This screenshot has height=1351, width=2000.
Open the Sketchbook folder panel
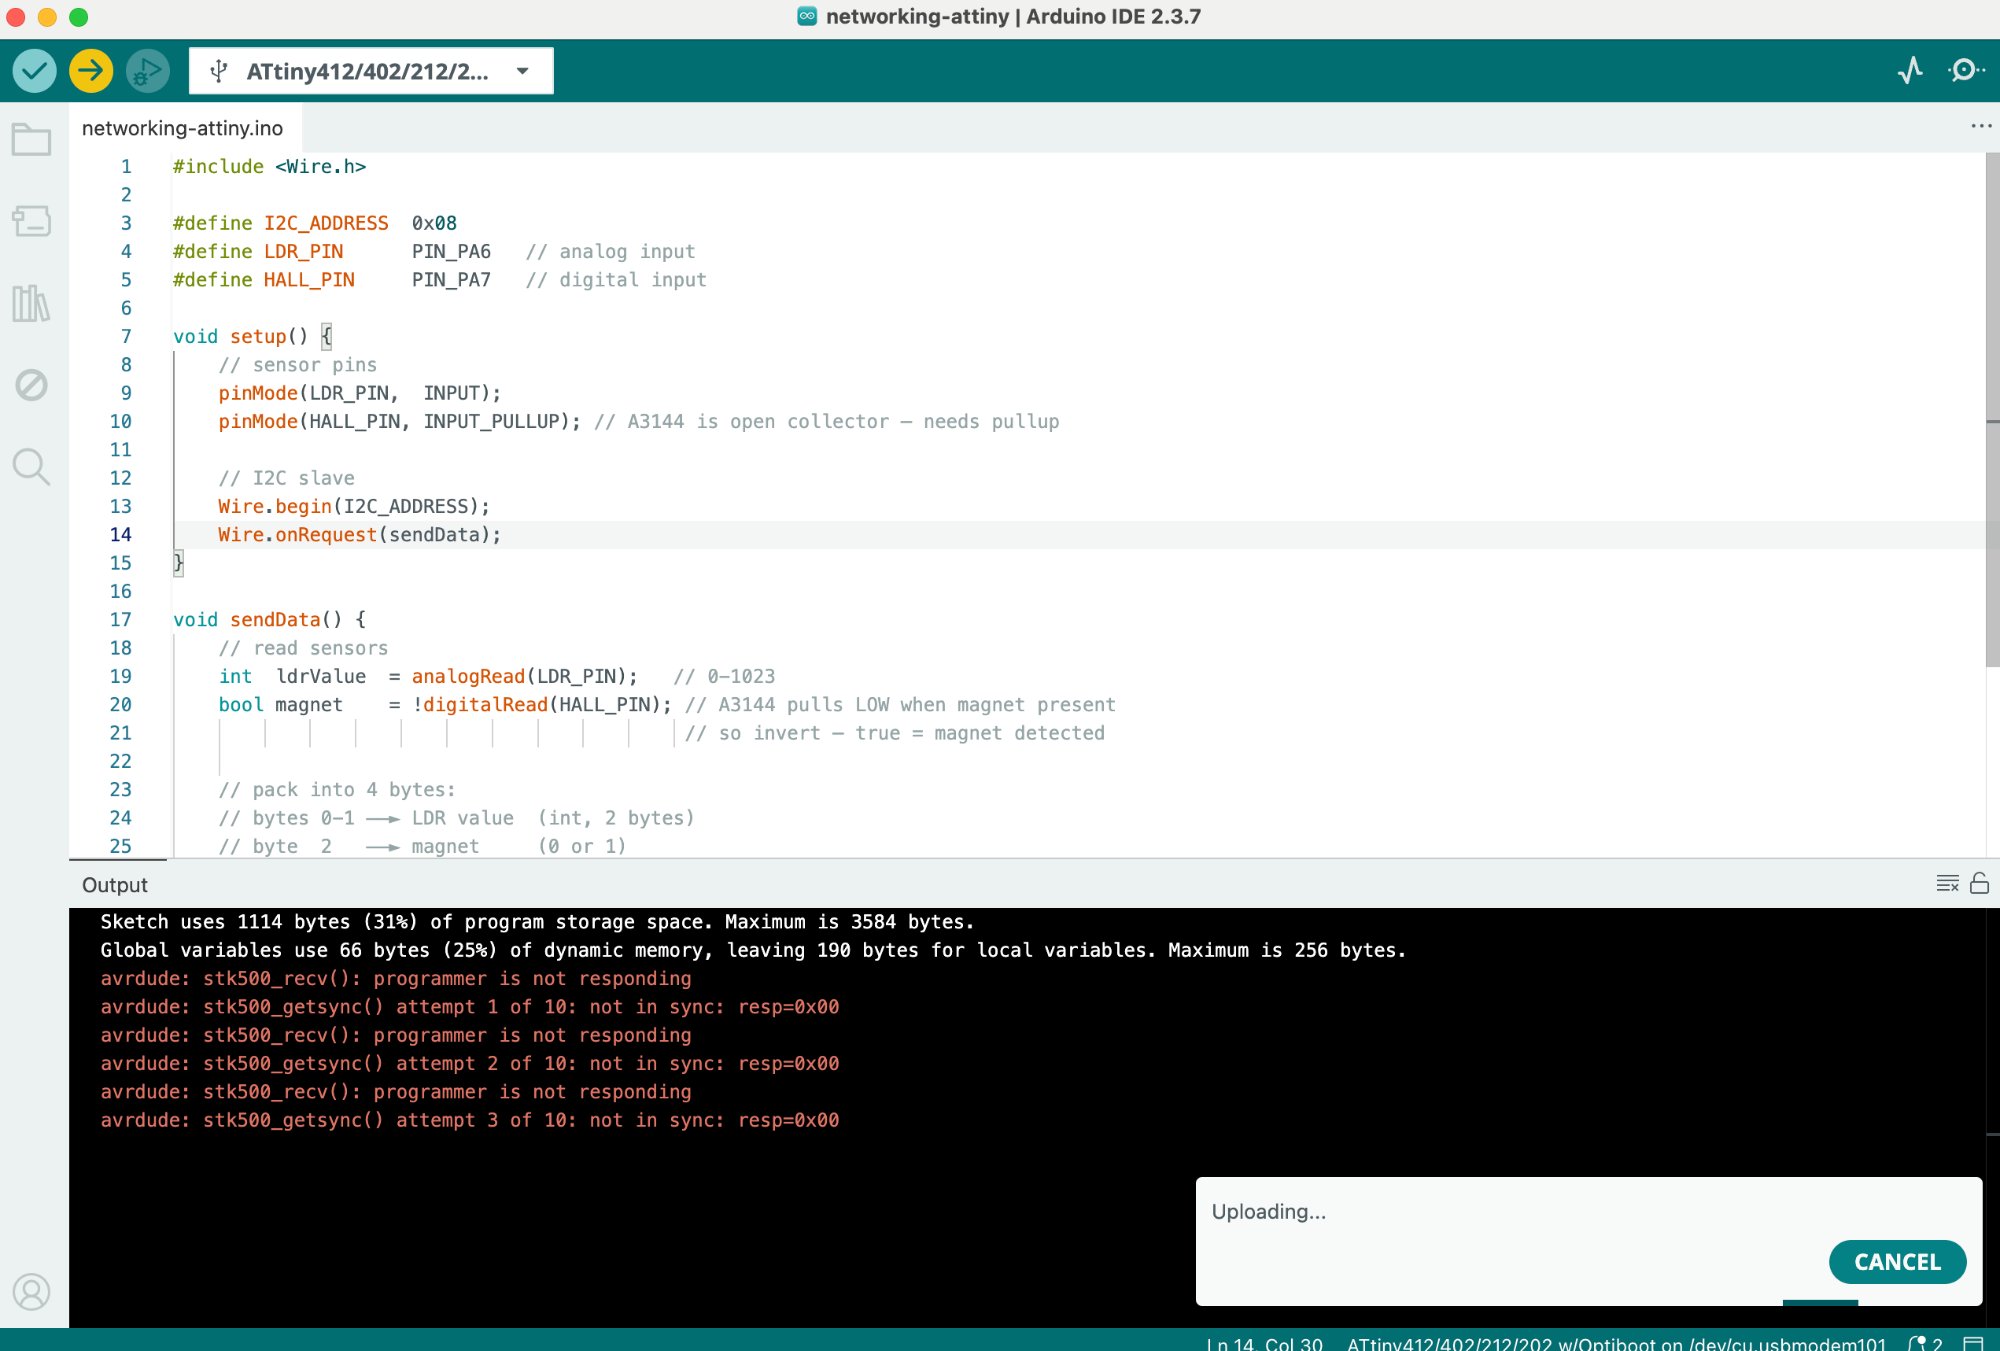pos(31,140)
